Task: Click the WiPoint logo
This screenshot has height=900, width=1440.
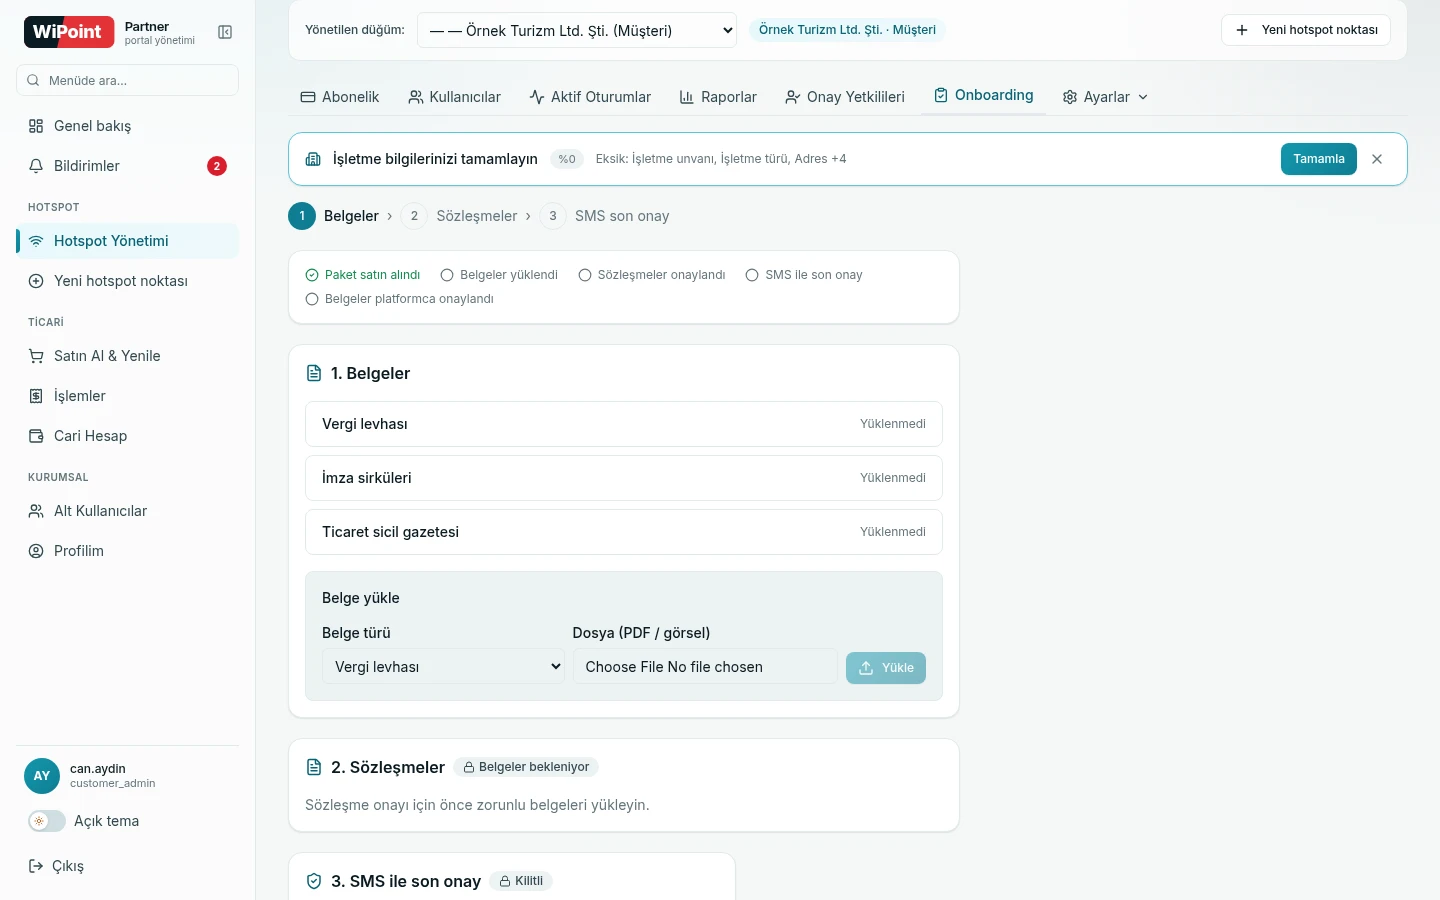Action: 69,32
